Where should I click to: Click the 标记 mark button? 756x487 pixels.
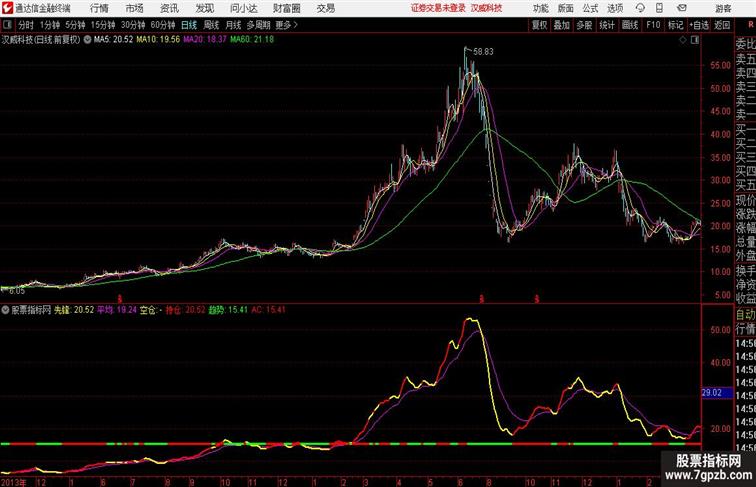click(x=675, y=25)
